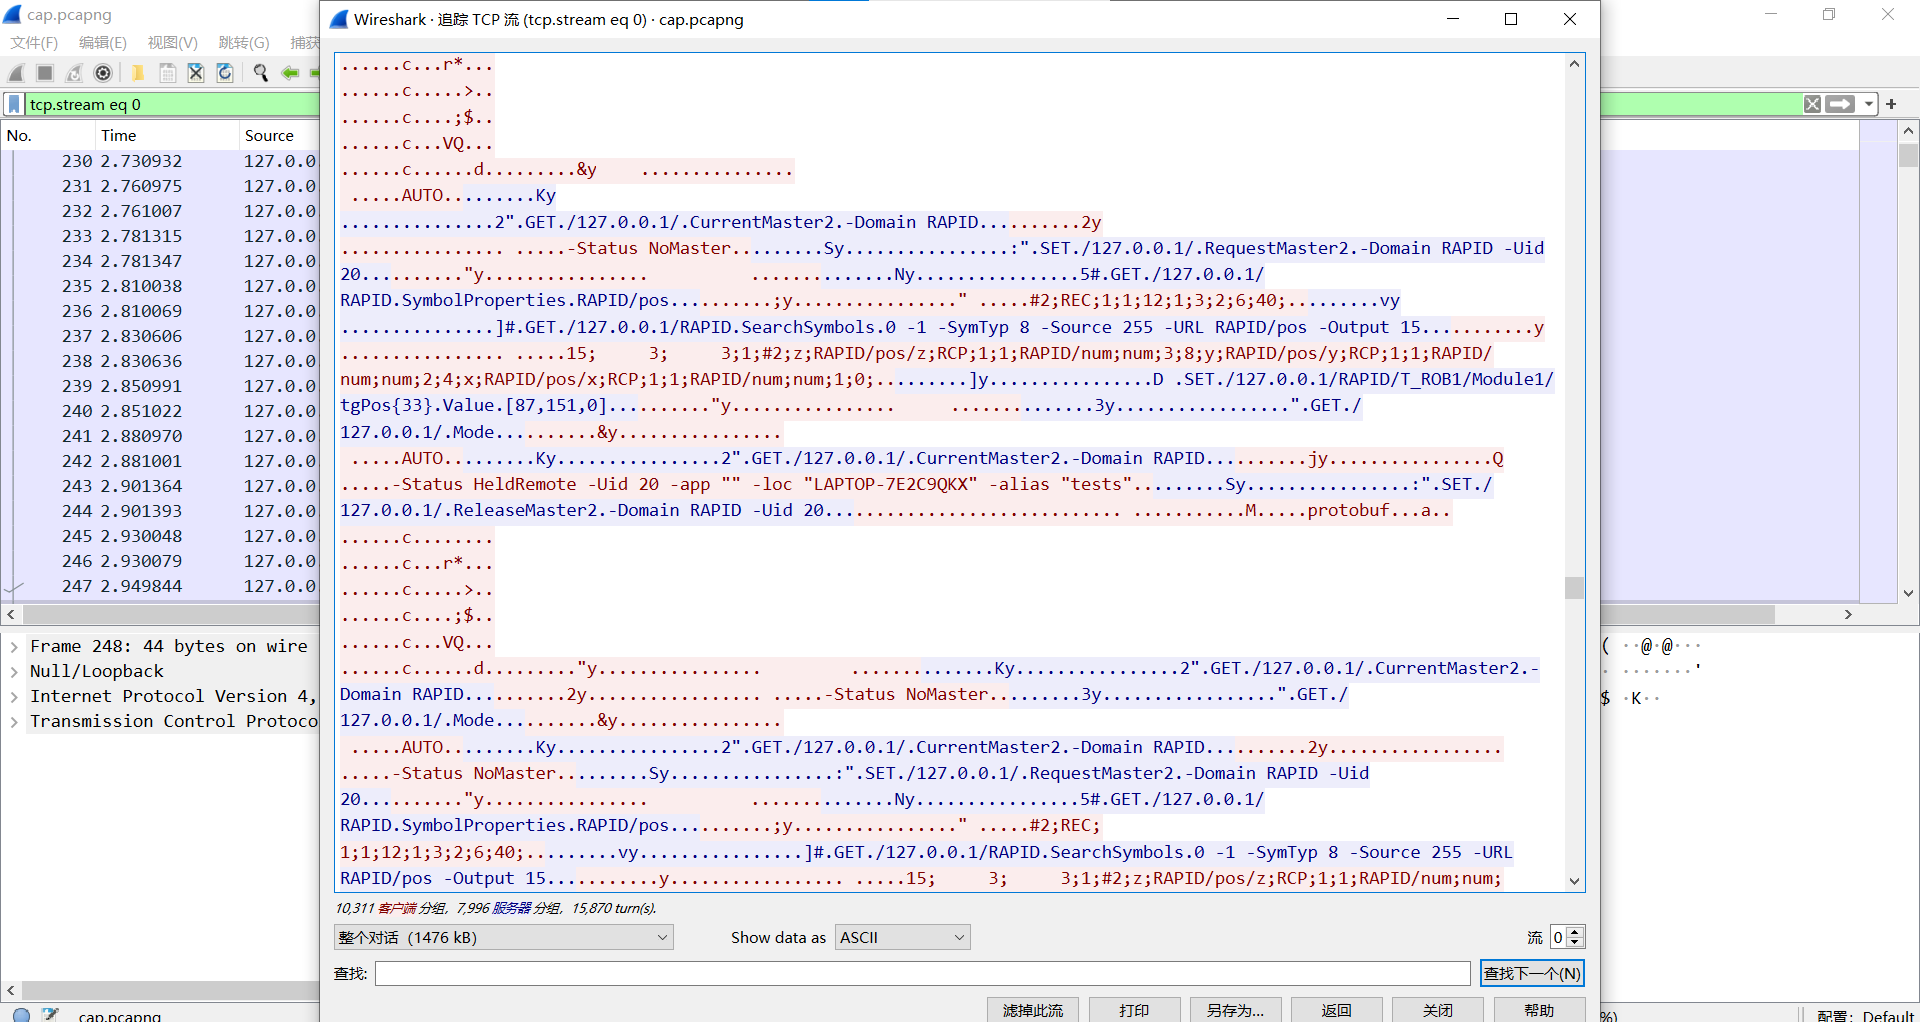Viewport: 1920px width, 1022px height.
Task: Click the start capture shark fin icon
Action: click(x=16, y=73)
